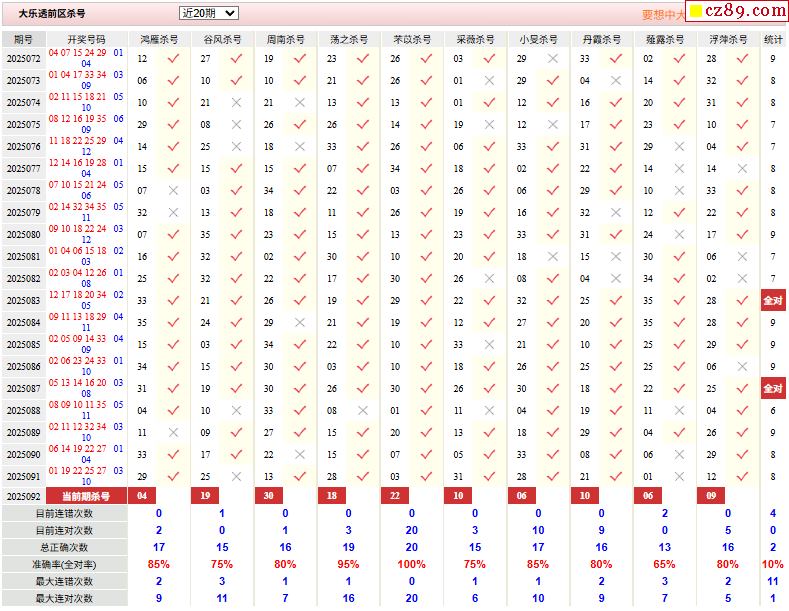789x611 pixels.
Task: Click the 丹霞杀号 column header
Action: pyautogui.click(x=601, y=39)
